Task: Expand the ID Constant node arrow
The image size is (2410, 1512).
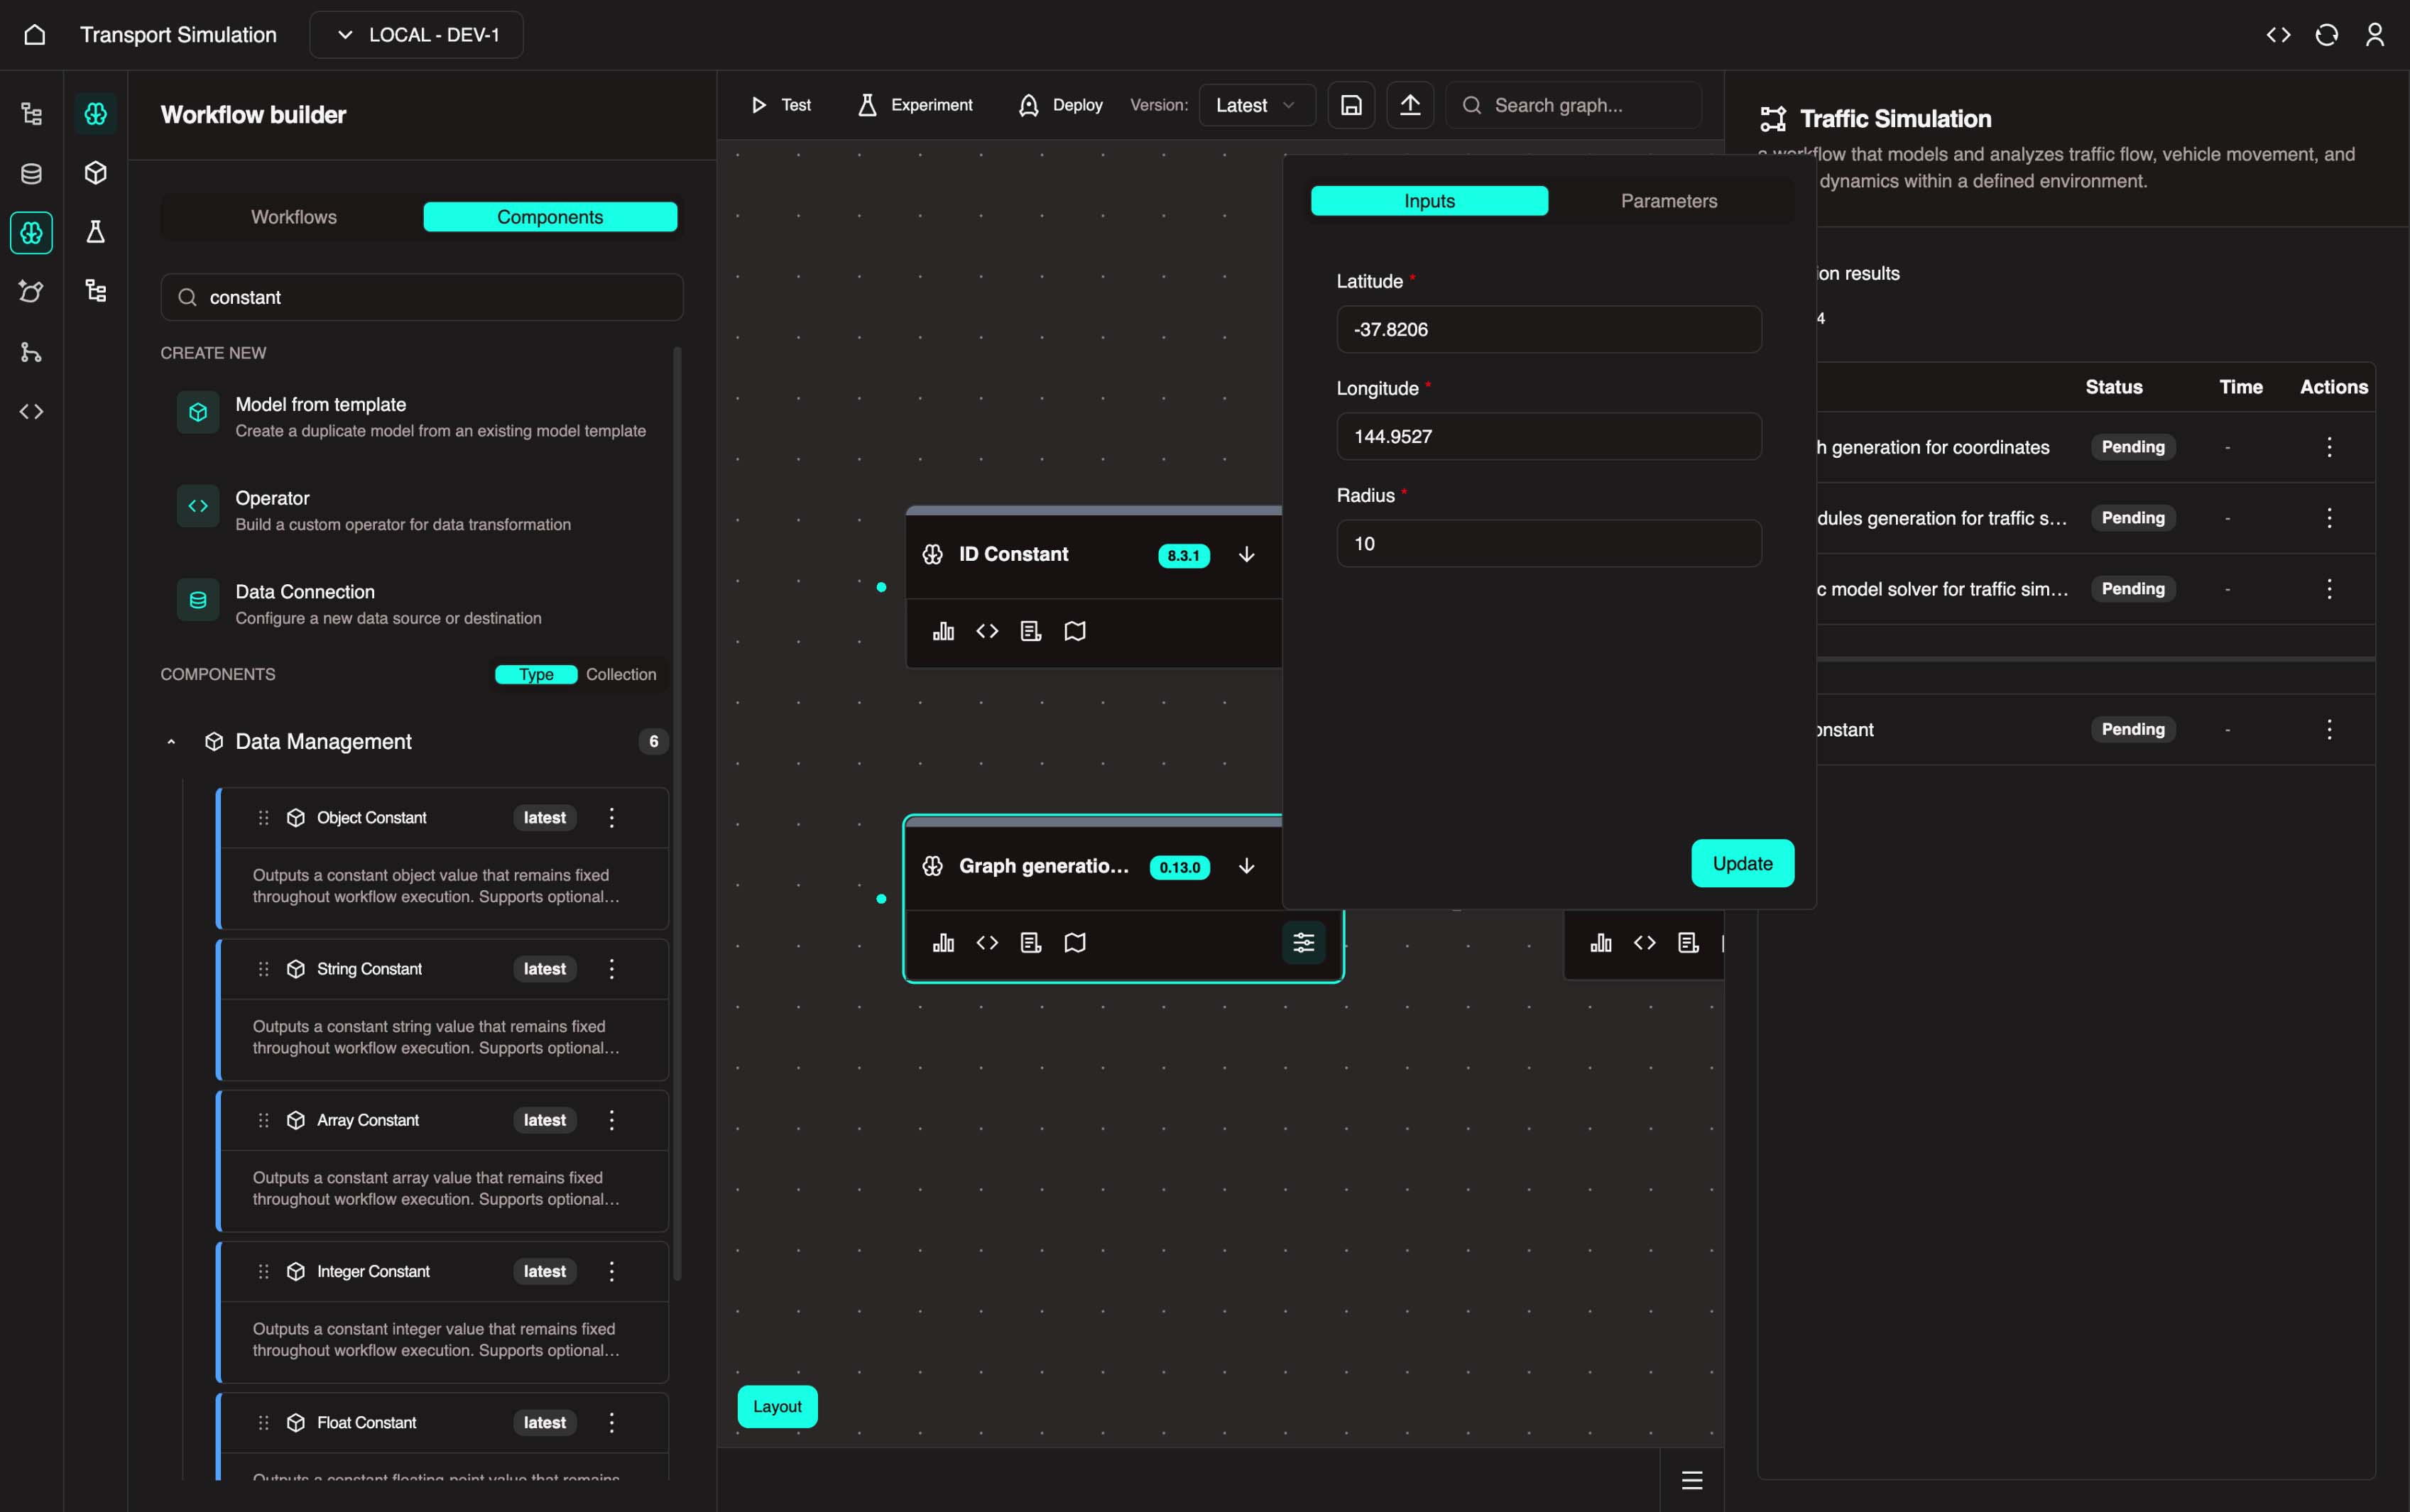Action: 1246,555
